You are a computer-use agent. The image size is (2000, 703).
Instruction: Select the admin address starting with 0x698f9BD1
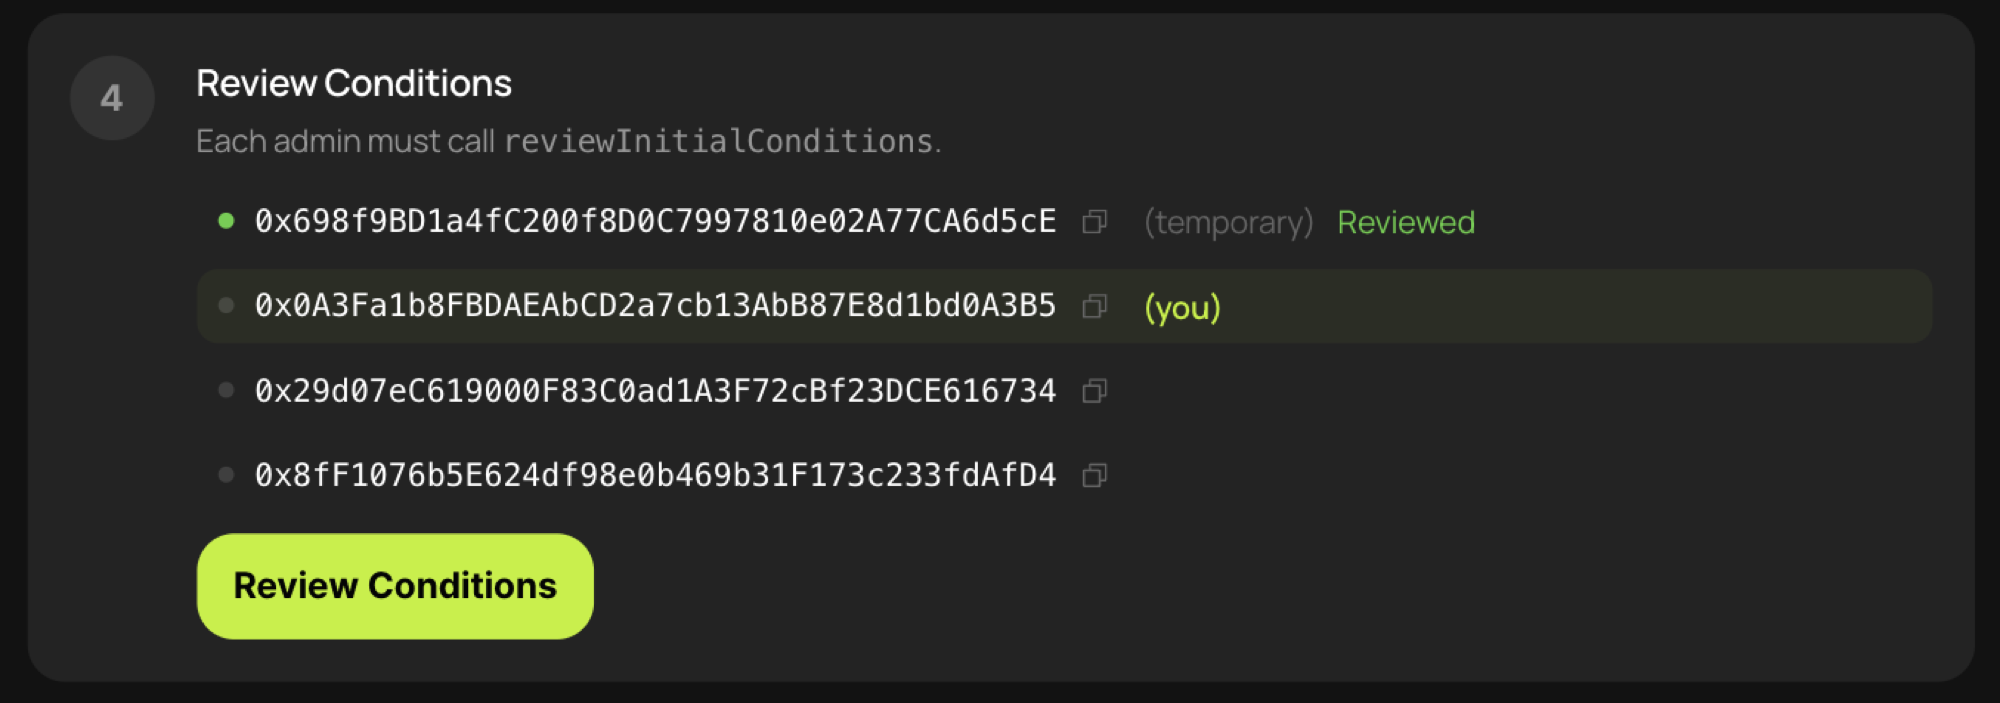[655, 221]
